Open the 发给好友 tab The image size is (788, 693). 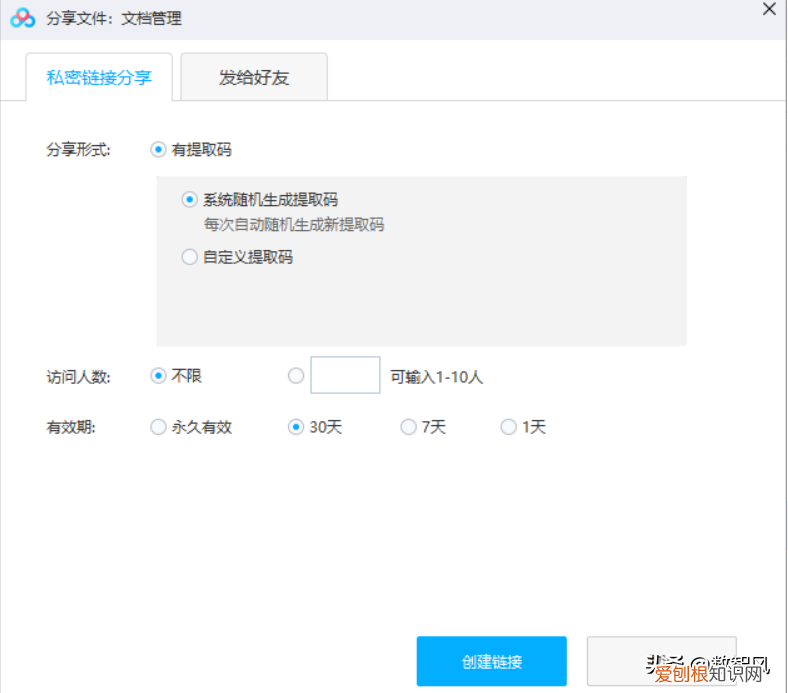[254, 77]
